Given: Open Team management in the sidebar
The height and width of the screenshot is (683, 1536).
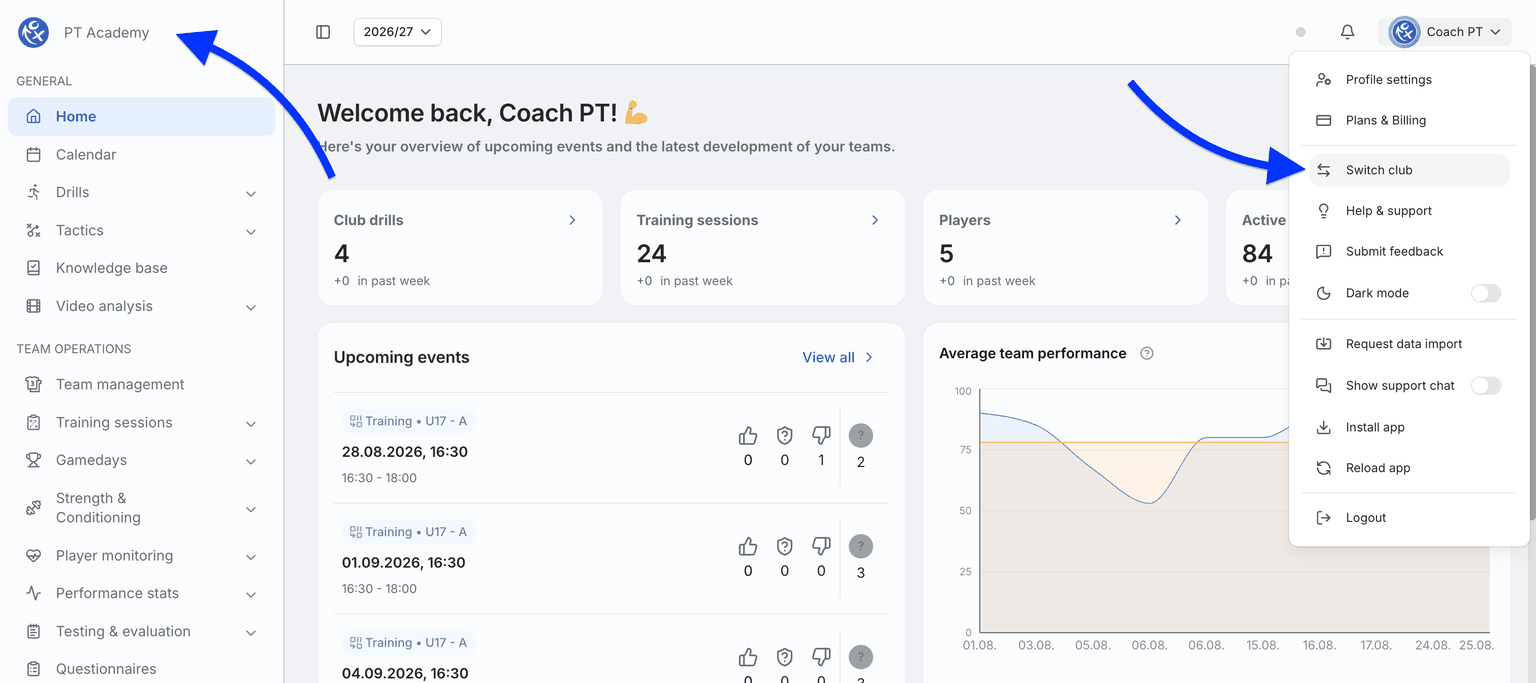Looking at the screenshot, I should coord(141,384).
